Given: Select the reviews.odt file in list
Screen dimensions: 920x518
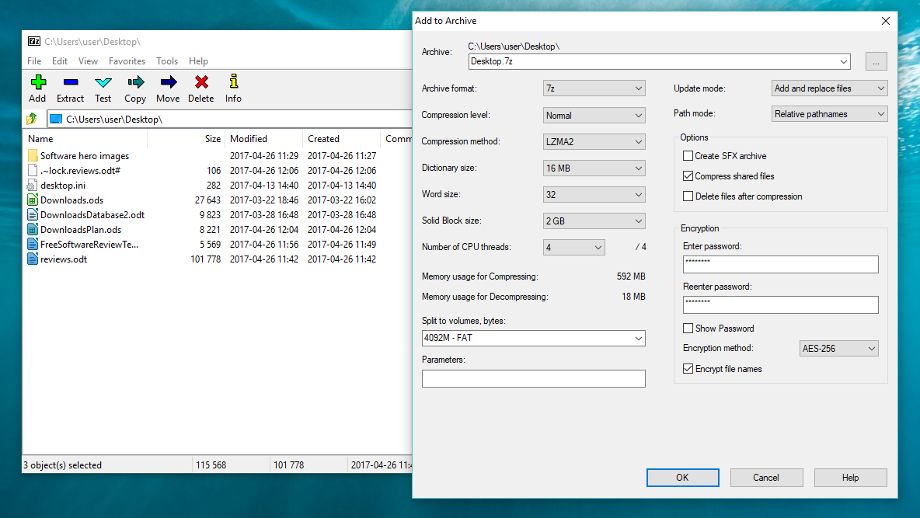Looking at the screenshot, I should (x=63, y=259).
